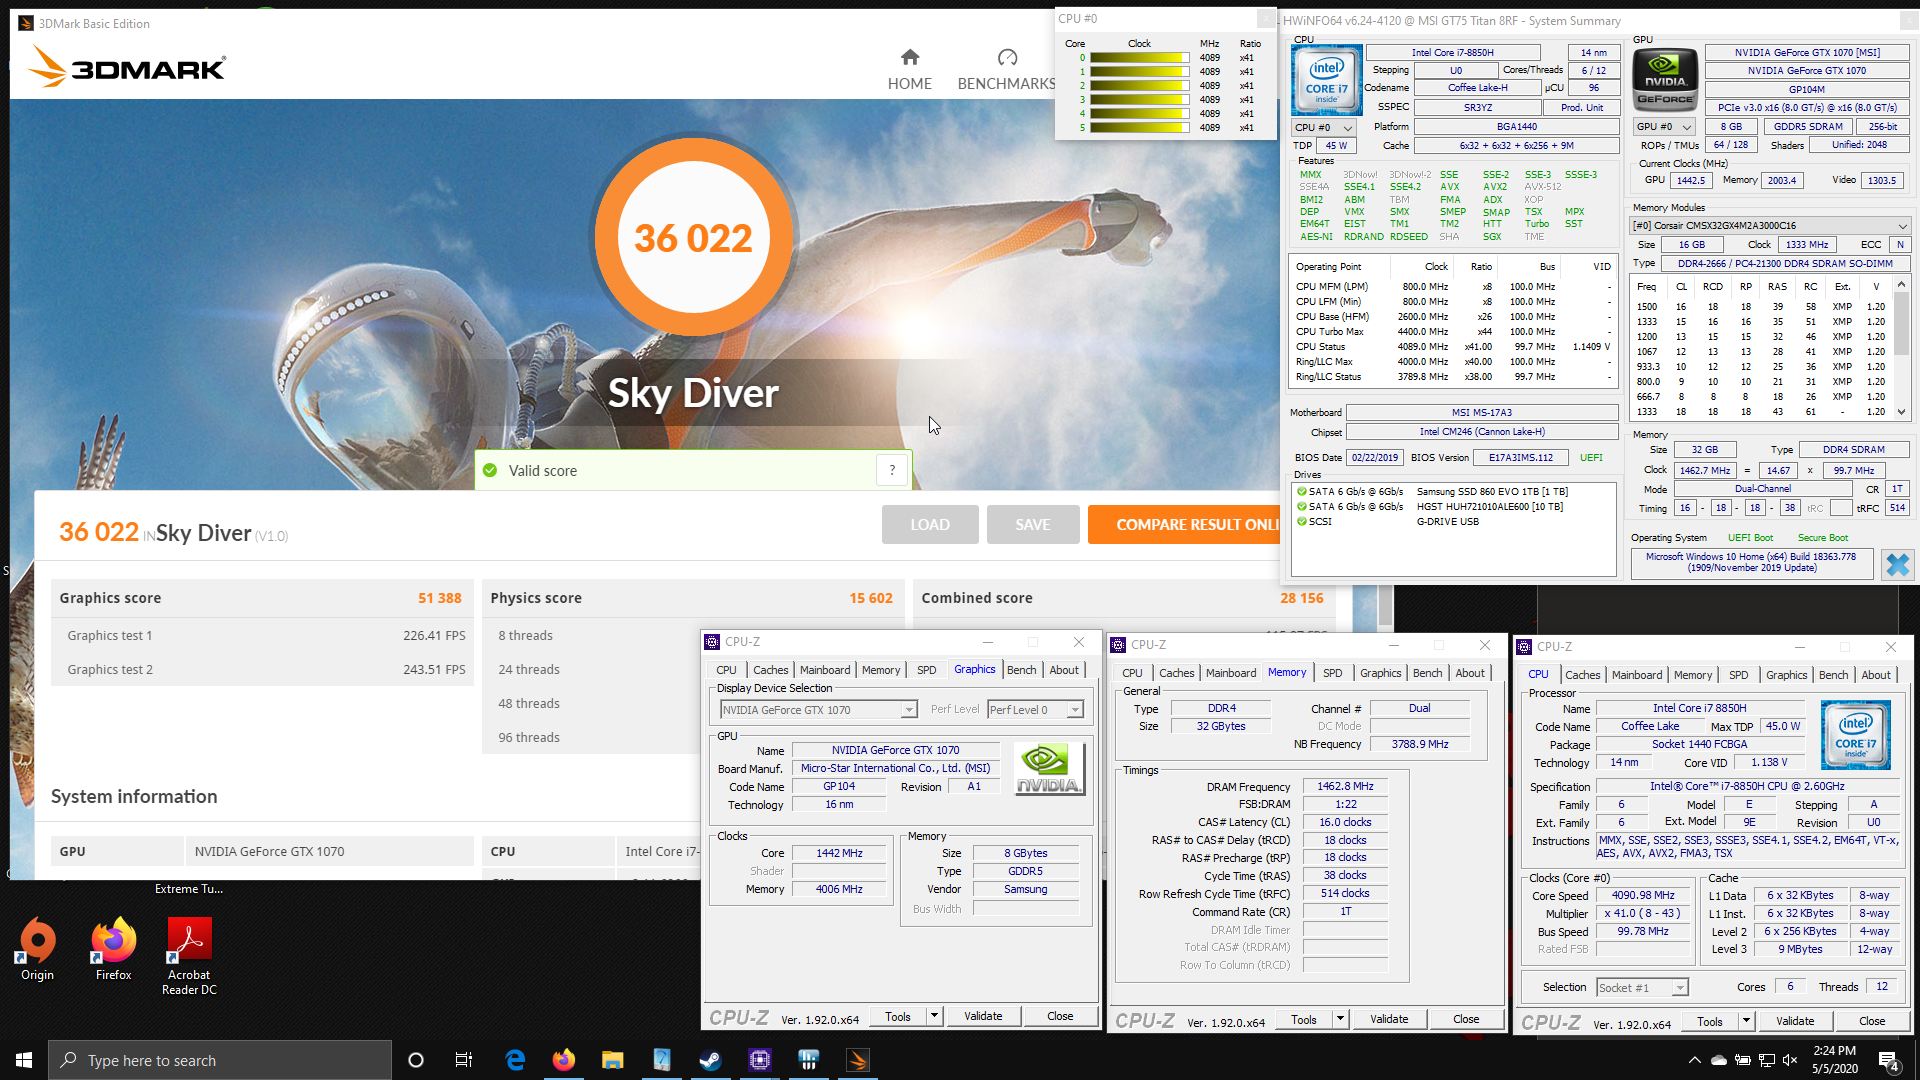The image size is (1920, 1080).
Task: Open the Origin desktop shortcut
Action: coord(38,950)
